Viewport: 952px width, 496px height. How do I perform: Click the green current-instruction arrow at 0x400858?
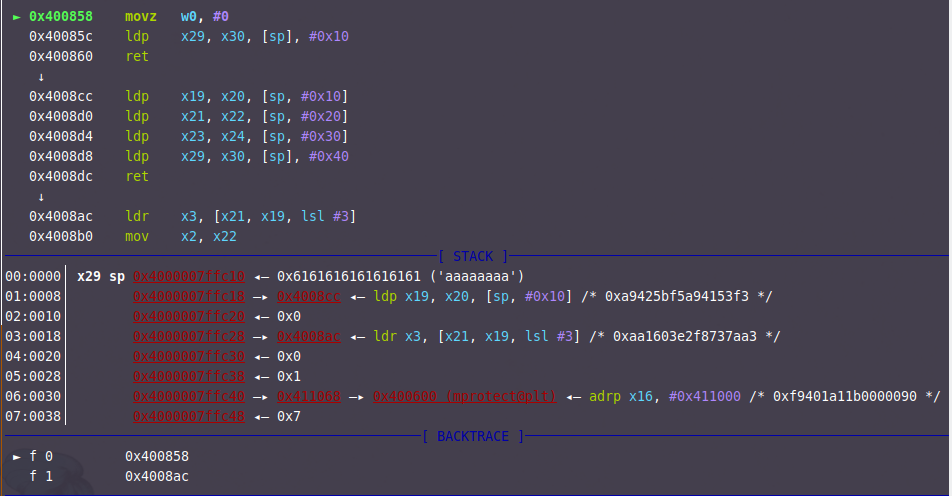tap(16, 17)
